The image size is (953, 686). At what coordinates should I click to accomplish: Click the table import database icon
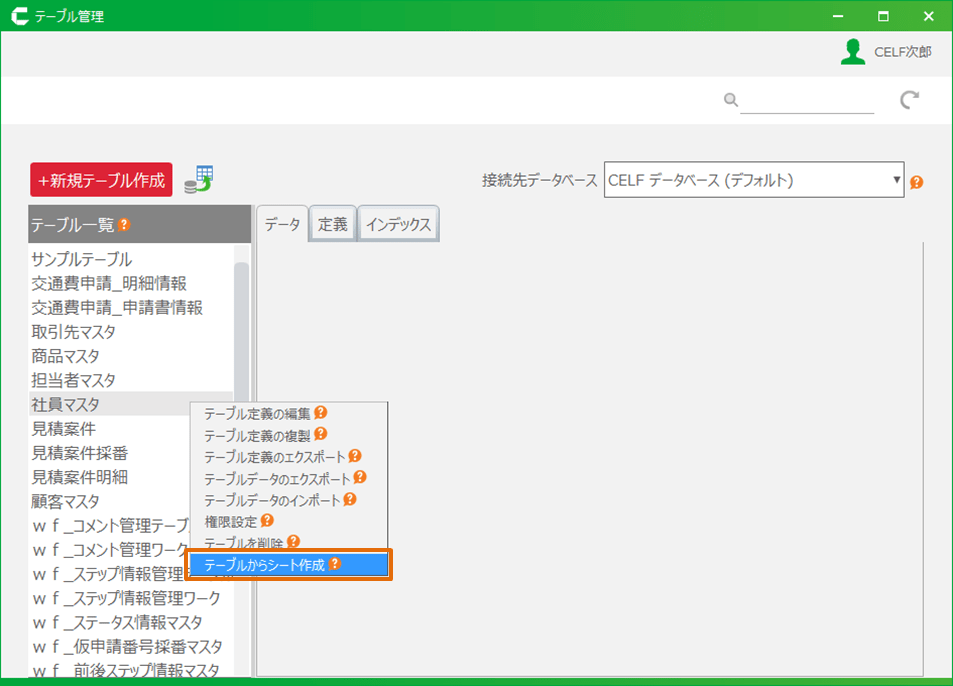(x=198, y=180)
